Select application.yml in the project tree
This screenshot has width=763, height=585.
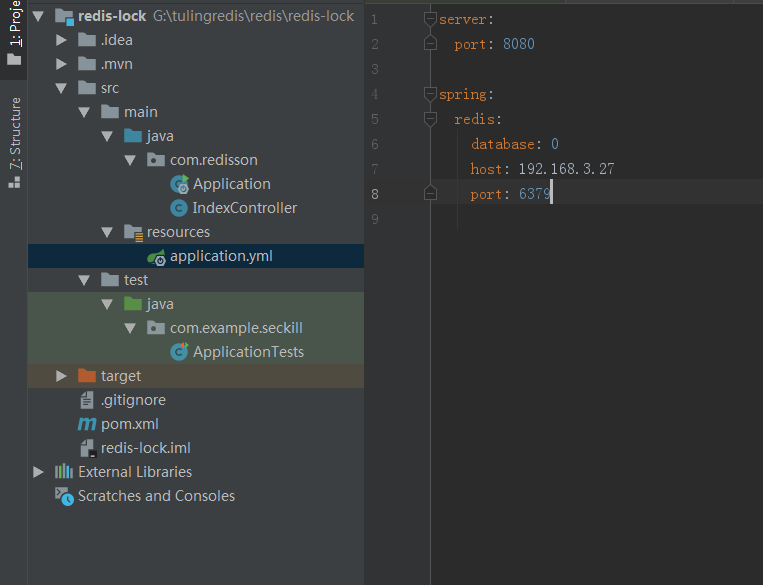click(x=196, y=256)
